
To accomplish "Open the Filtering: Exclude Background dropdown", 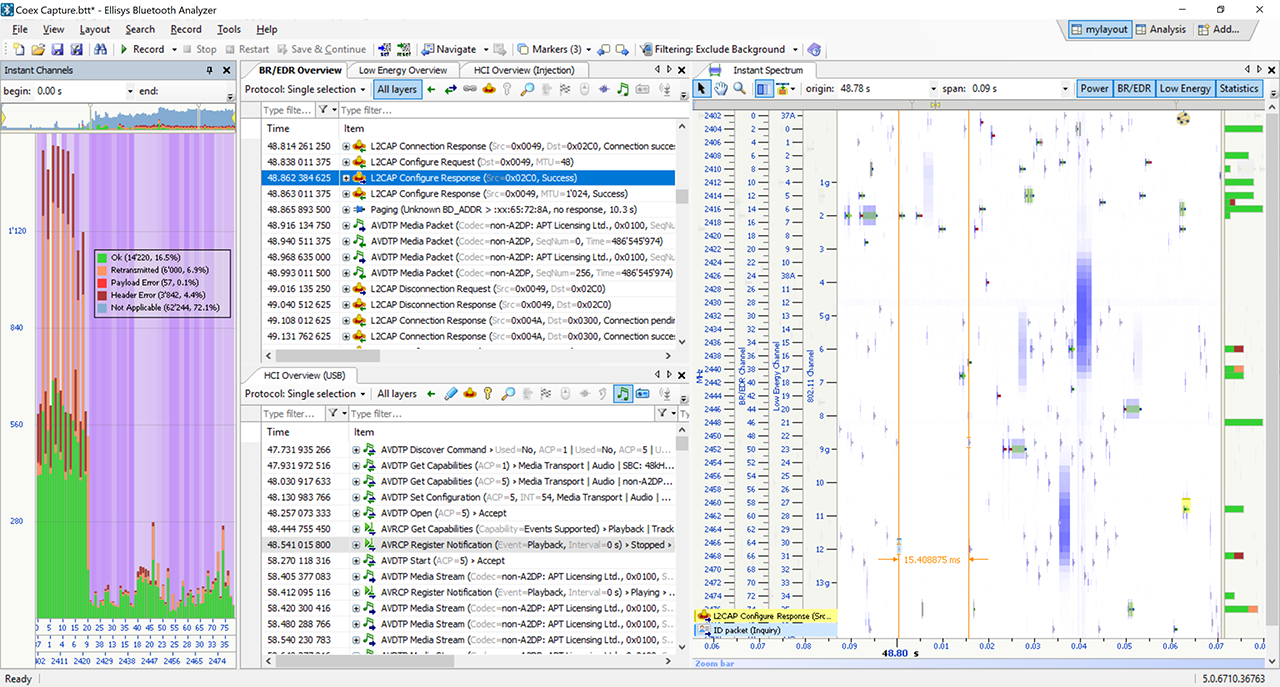I will pyautogui.click(x=795, y=49).
